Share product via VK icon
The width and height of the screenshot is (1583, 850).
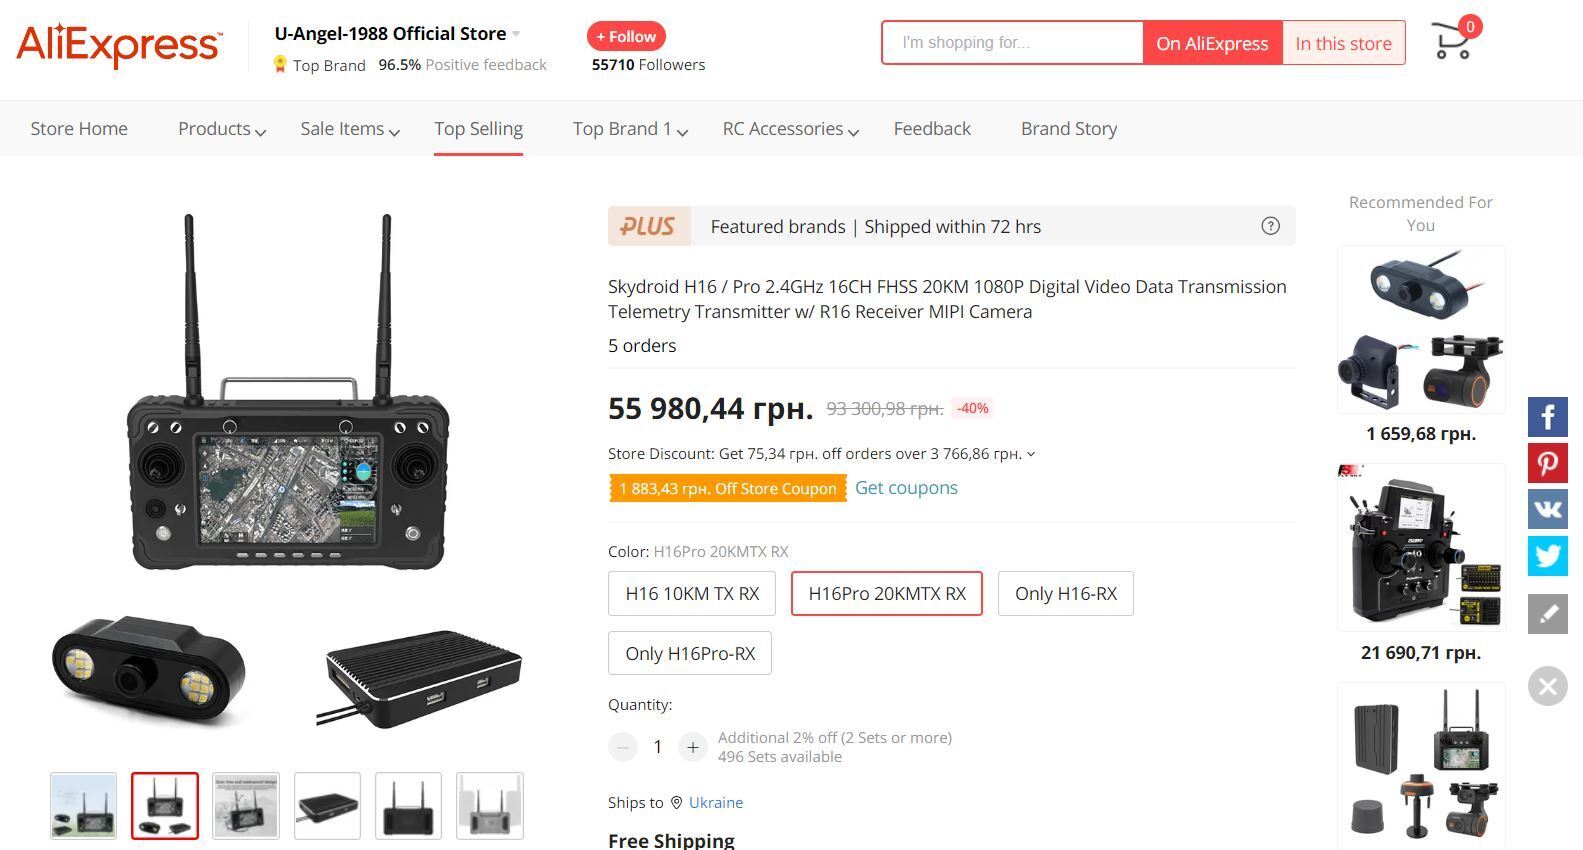(1547, 510)
